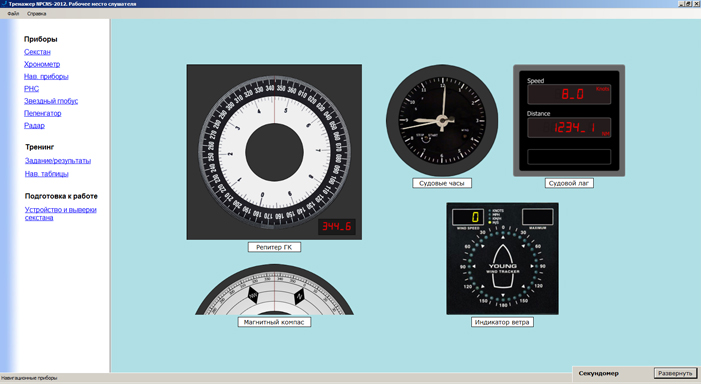
Task: Open the gyrocompass repeater dial instrument
Action: tap(274, 152)
